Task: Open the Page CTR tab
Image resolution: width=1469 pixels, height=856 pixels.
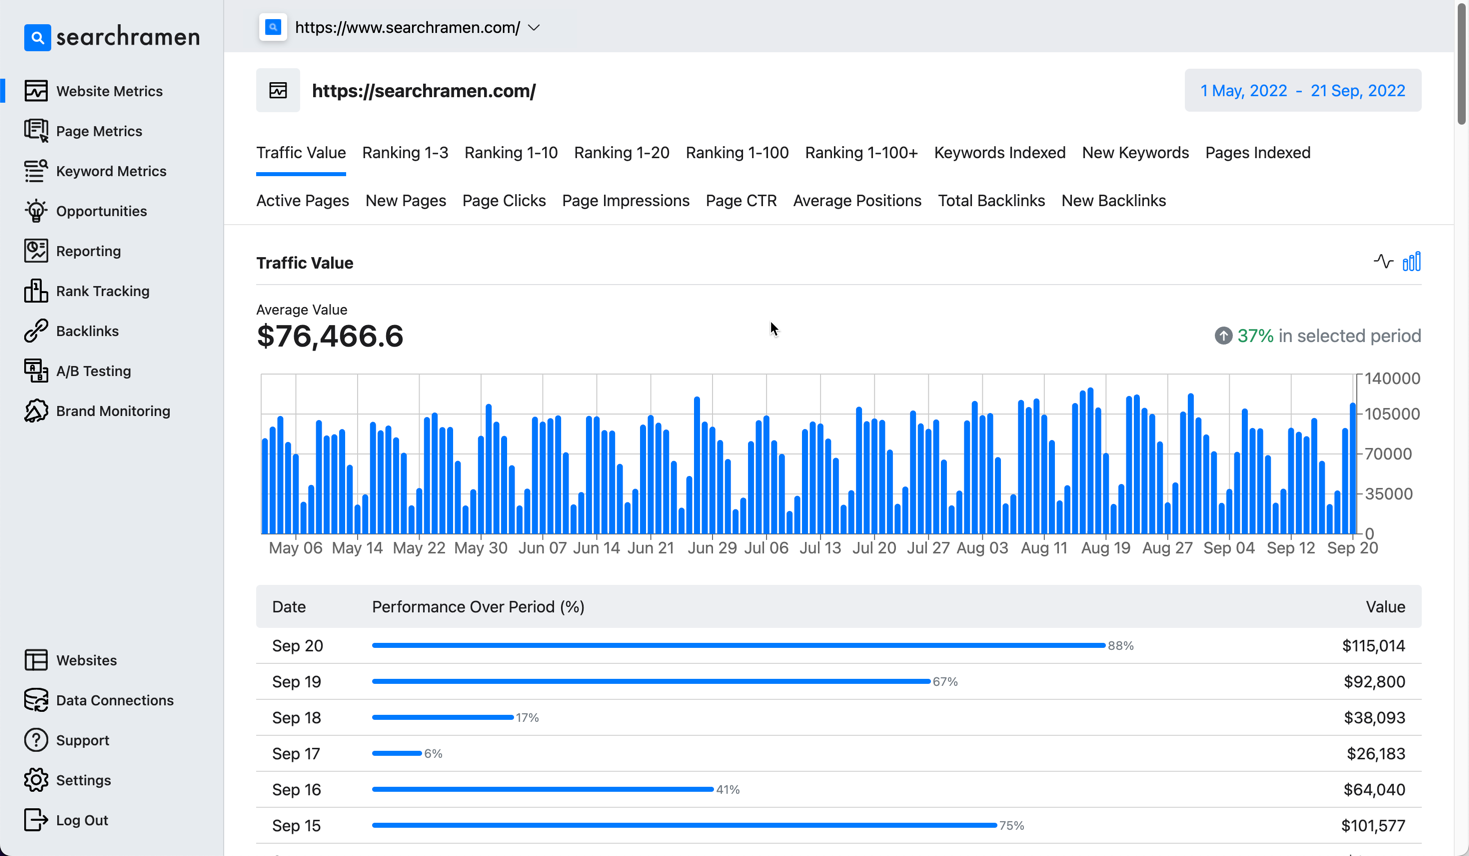Action: (x=740, y=201)
